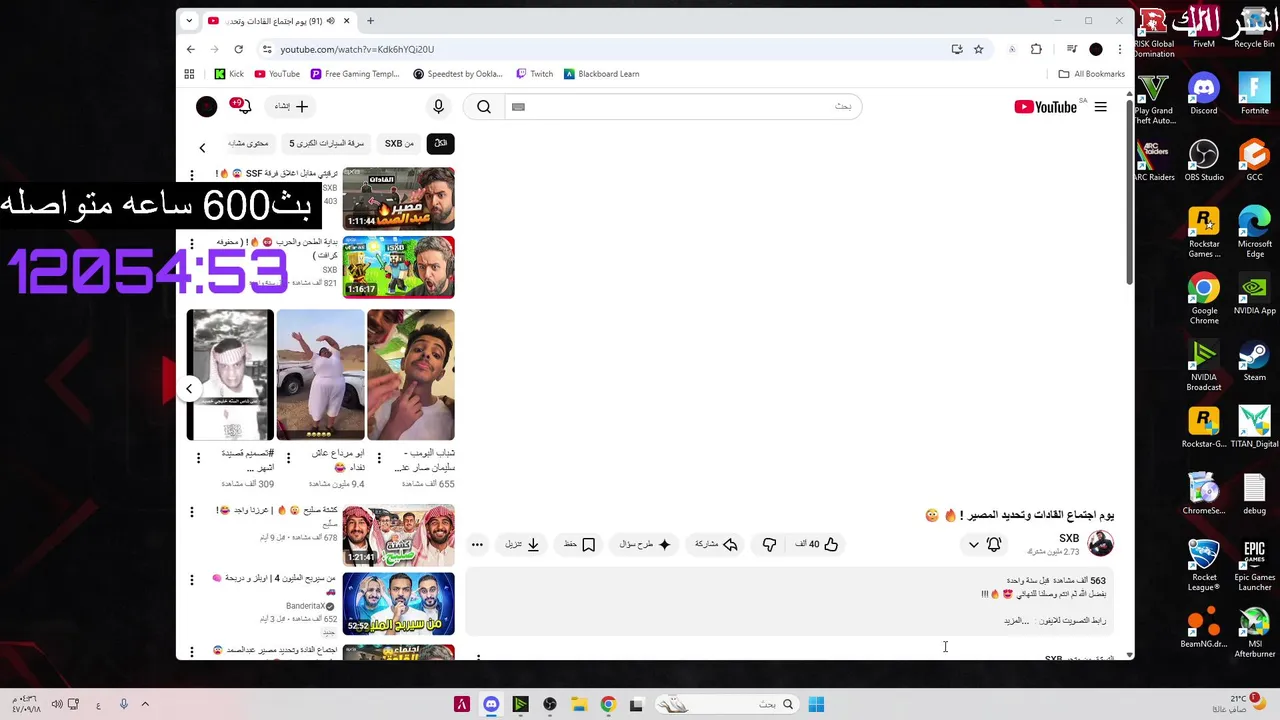1280x720 pixels.
Task: Click the Ask (طرح سؤال) button
Action: (x=644, y=544)
